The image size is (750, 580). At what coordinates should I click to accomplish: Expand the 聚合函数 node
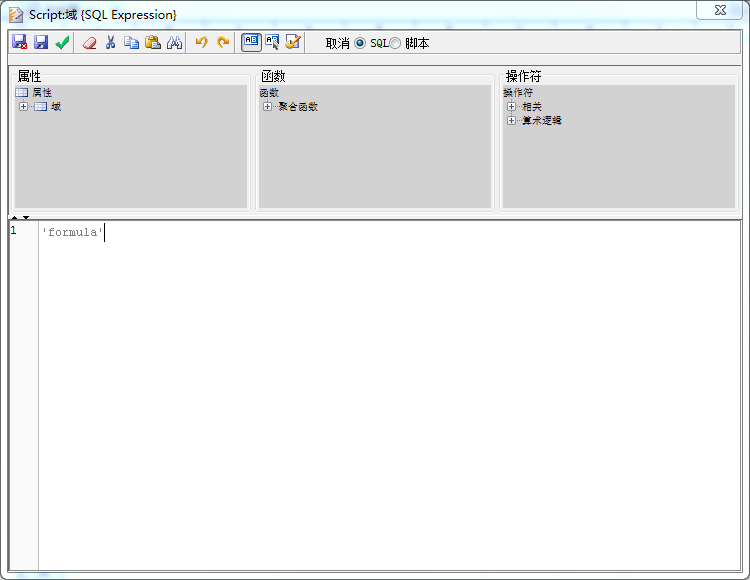(x=267, y=106)
